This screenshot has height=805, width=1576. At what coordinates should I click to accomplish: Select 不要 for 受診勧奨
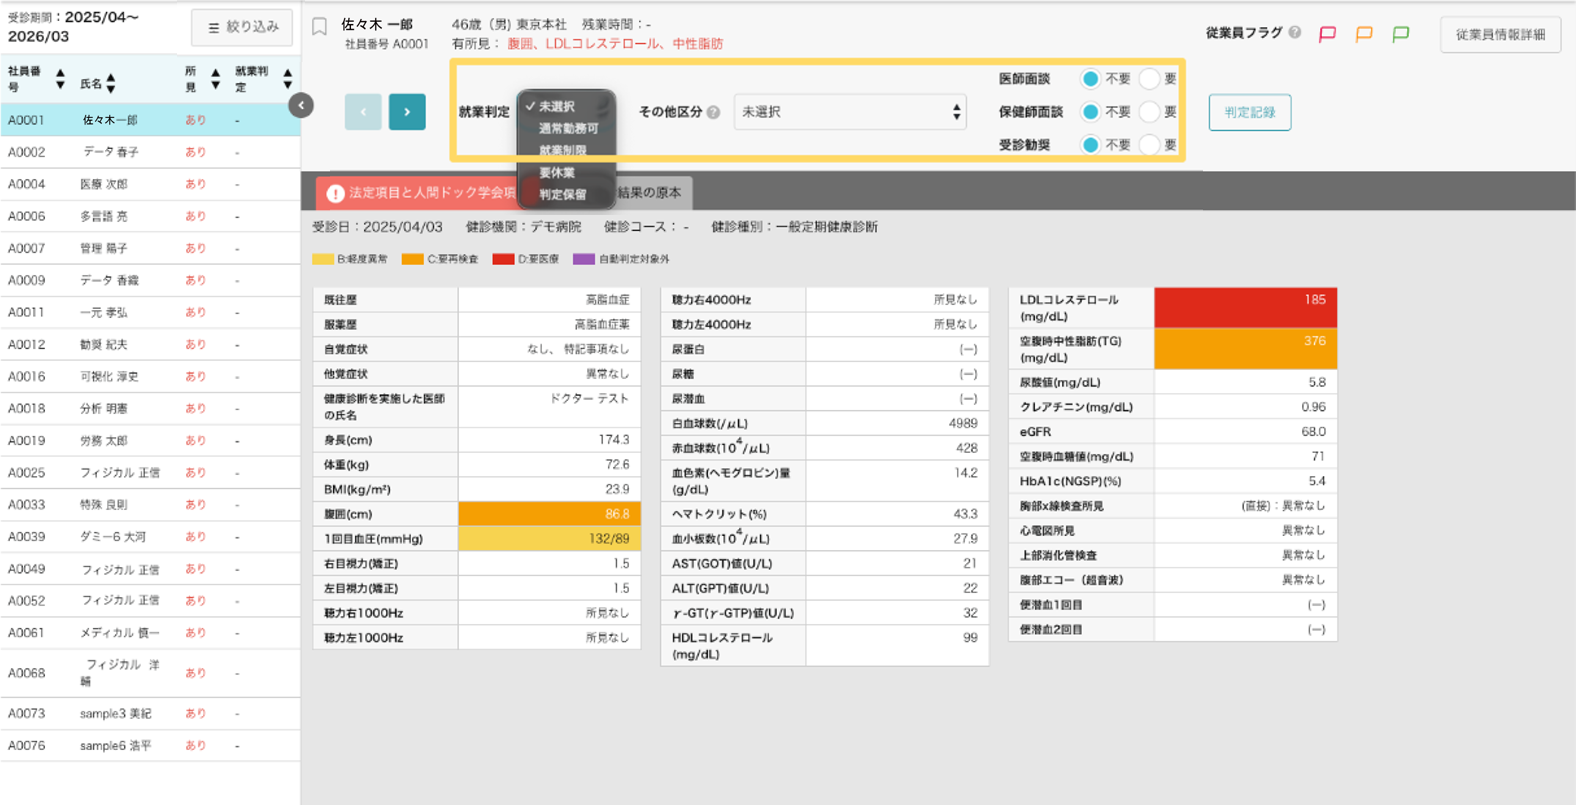pyautogui.click(x=1090, y=145)
